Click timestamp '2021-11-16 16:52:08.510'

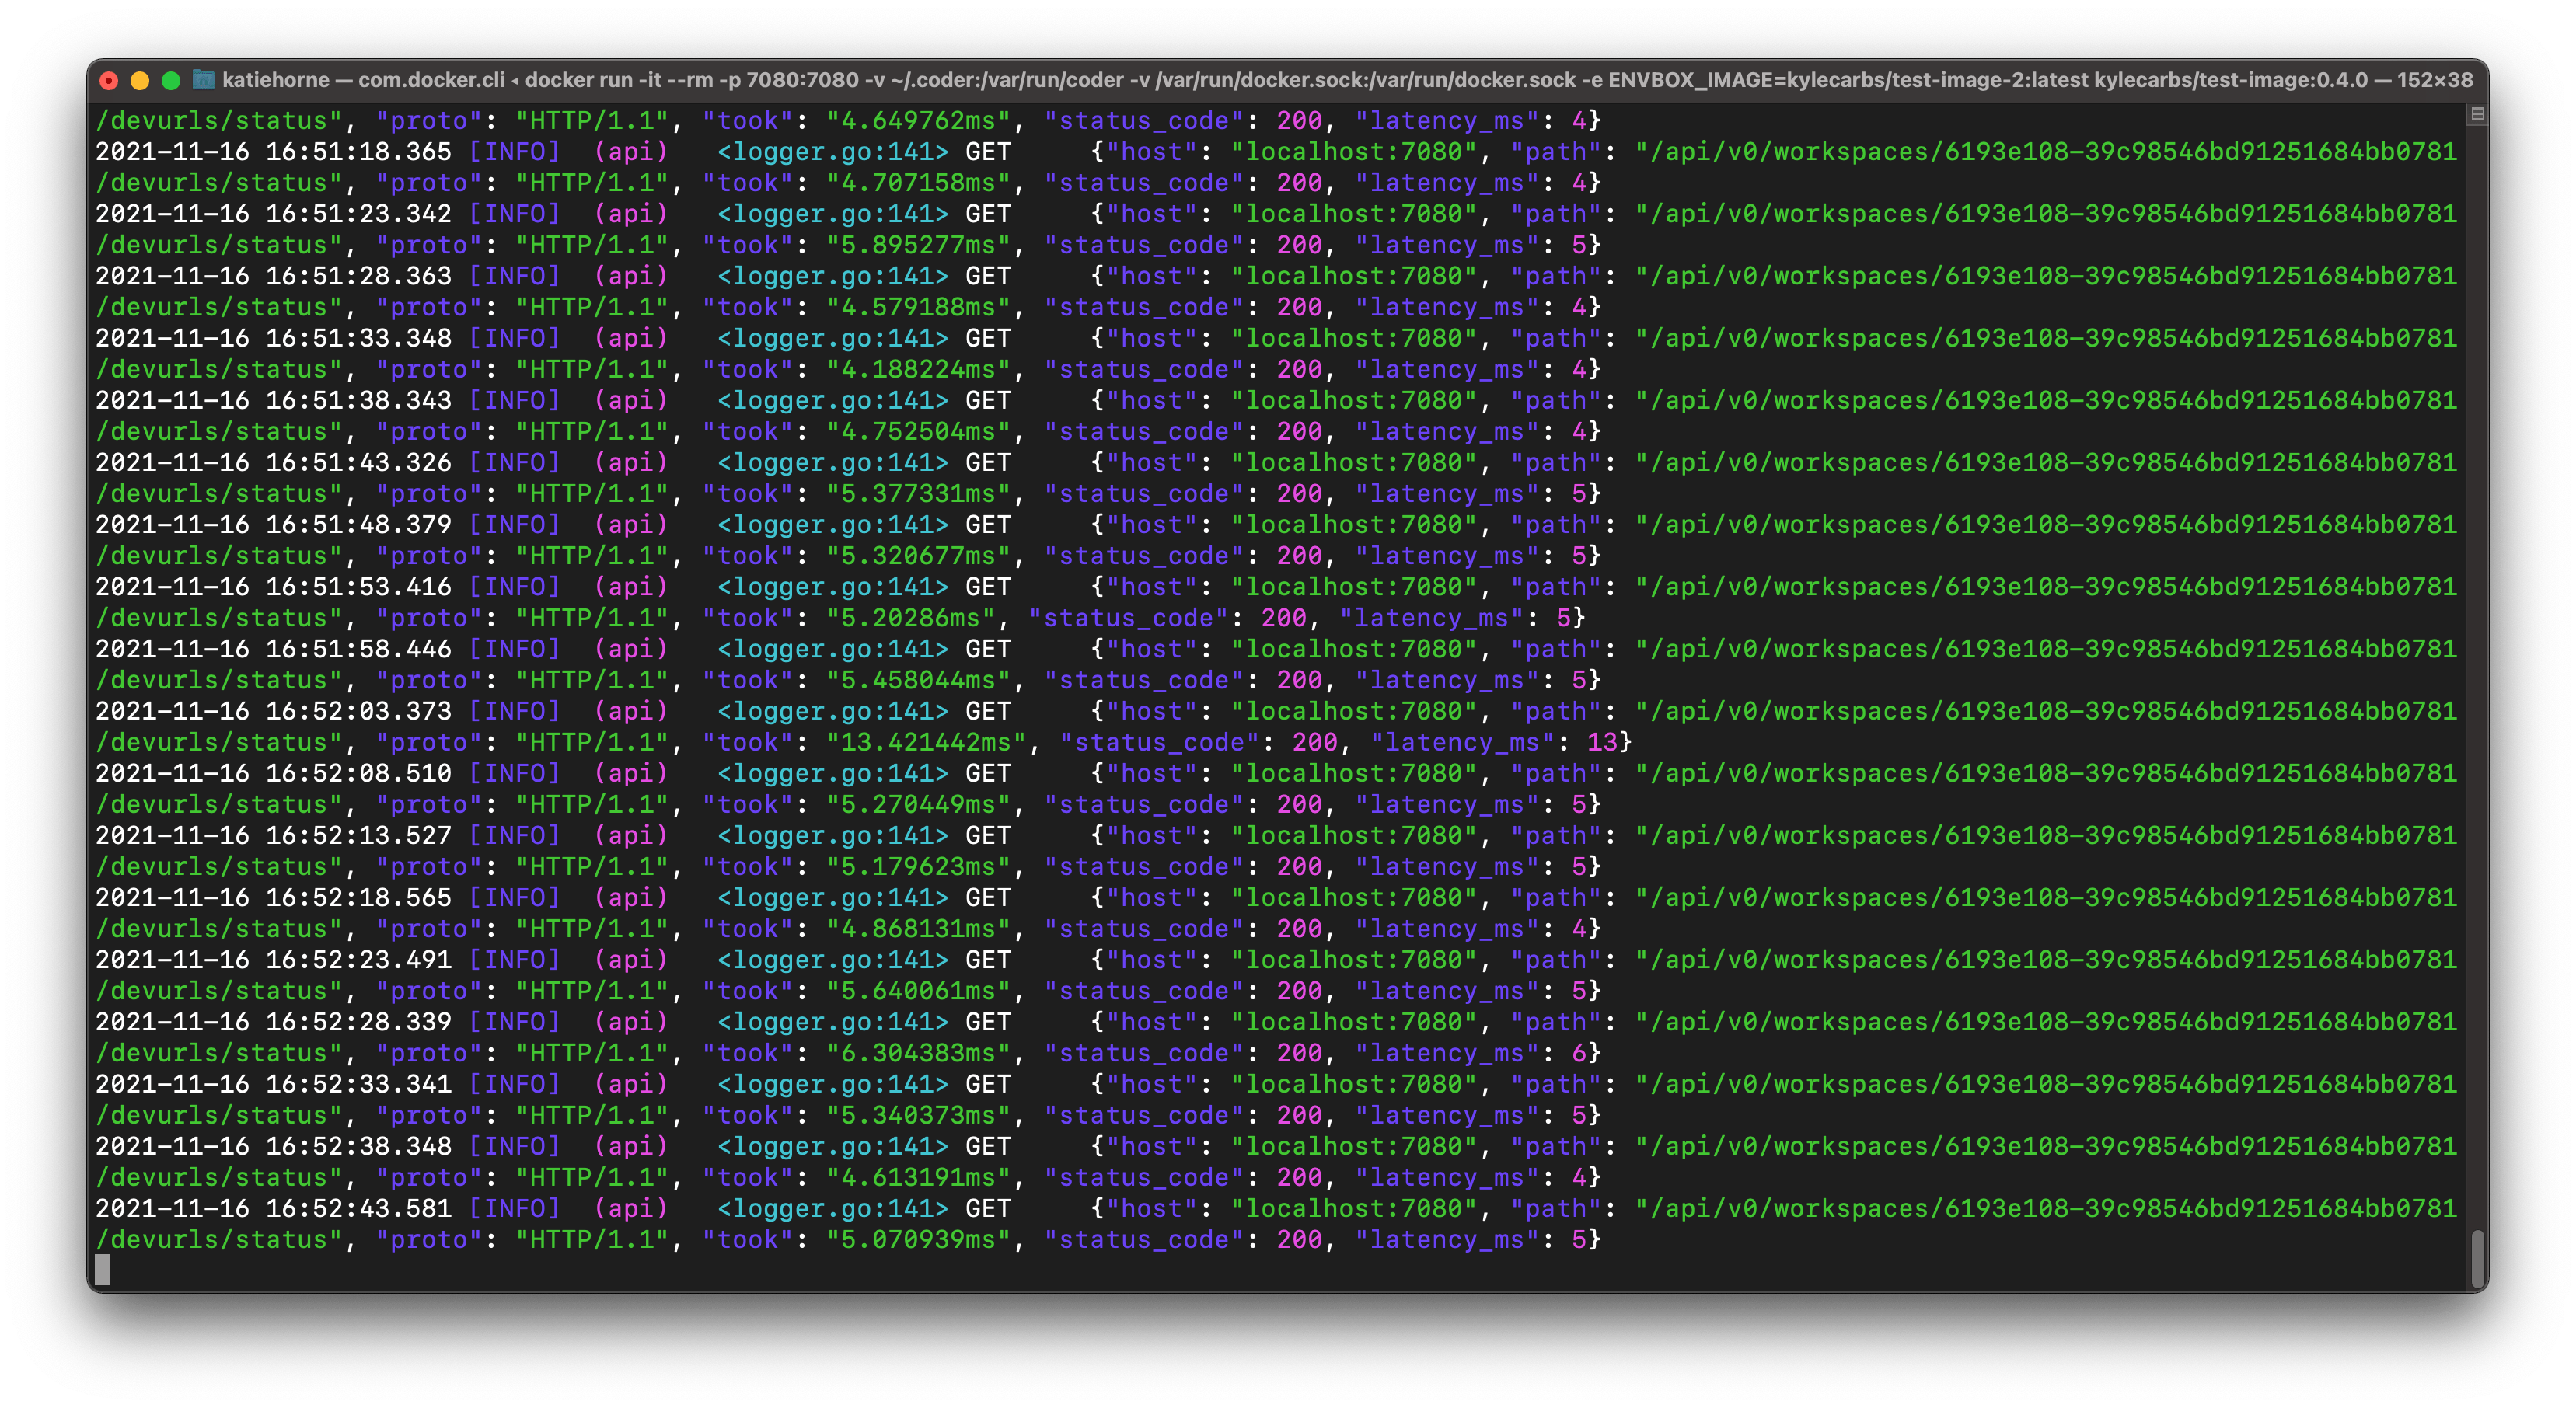pos(273,773)
